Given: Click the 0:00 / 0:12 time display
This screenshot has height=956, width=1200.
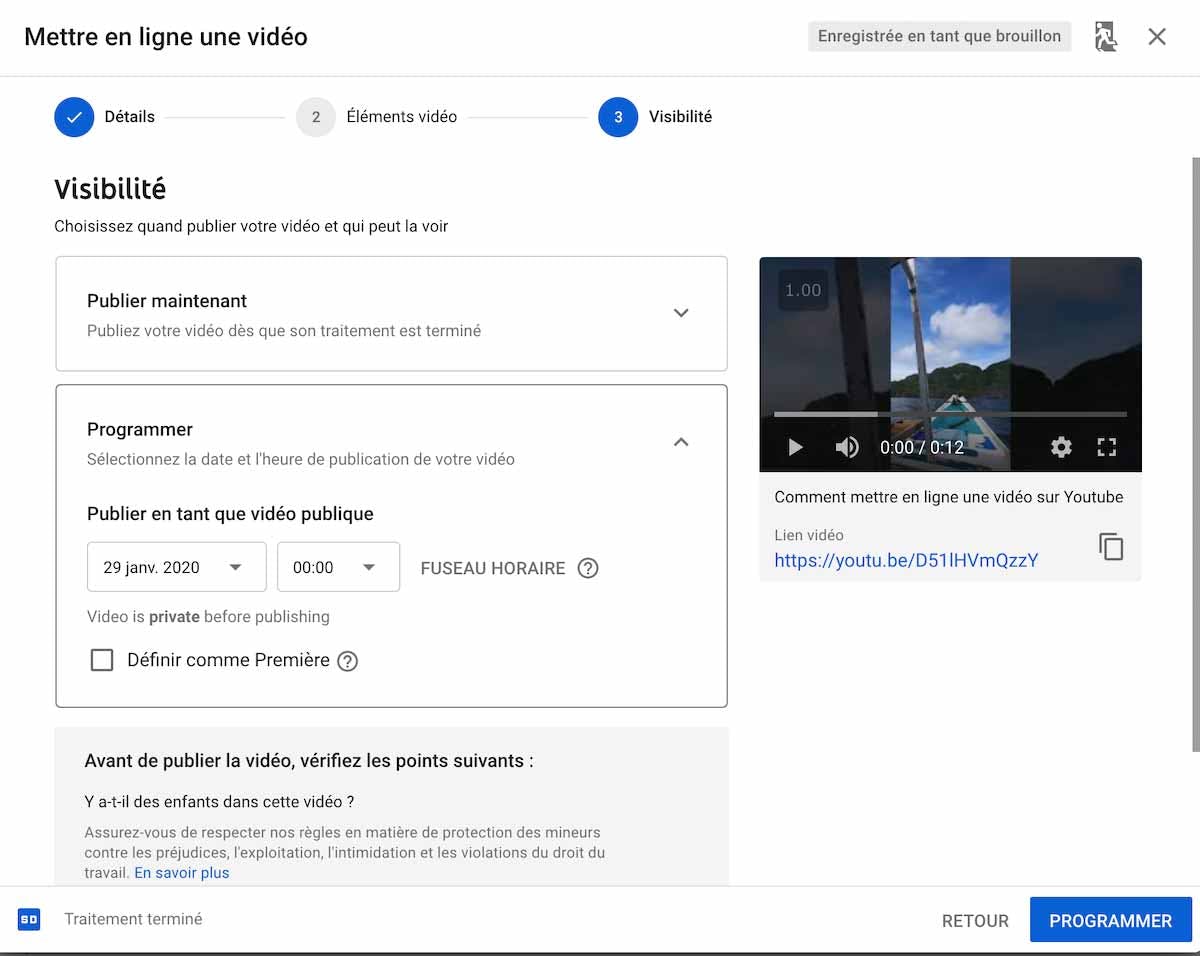Looking at the screenshot, I should pos(922,447).
